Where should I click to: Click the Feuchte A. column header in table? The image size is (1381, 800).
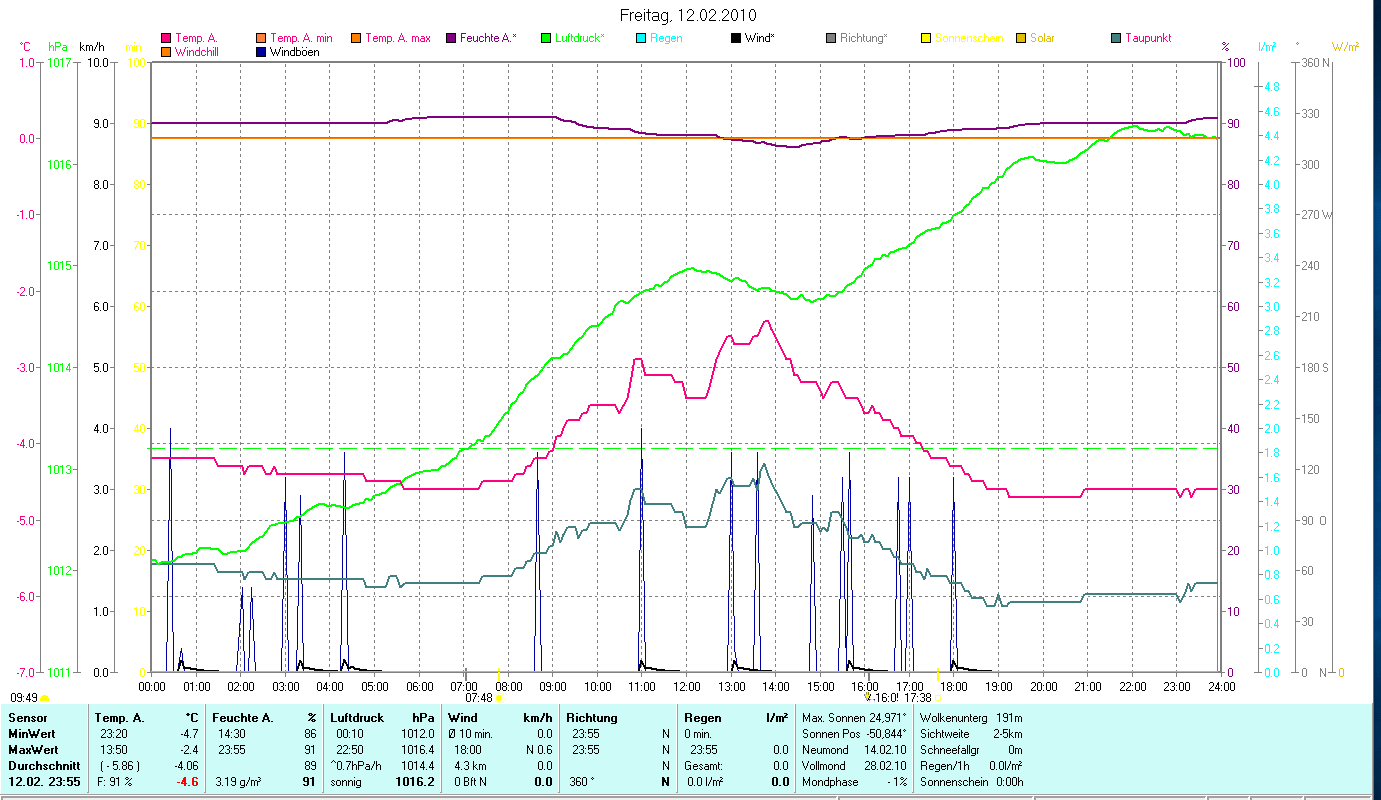click(x=243, y=718)
